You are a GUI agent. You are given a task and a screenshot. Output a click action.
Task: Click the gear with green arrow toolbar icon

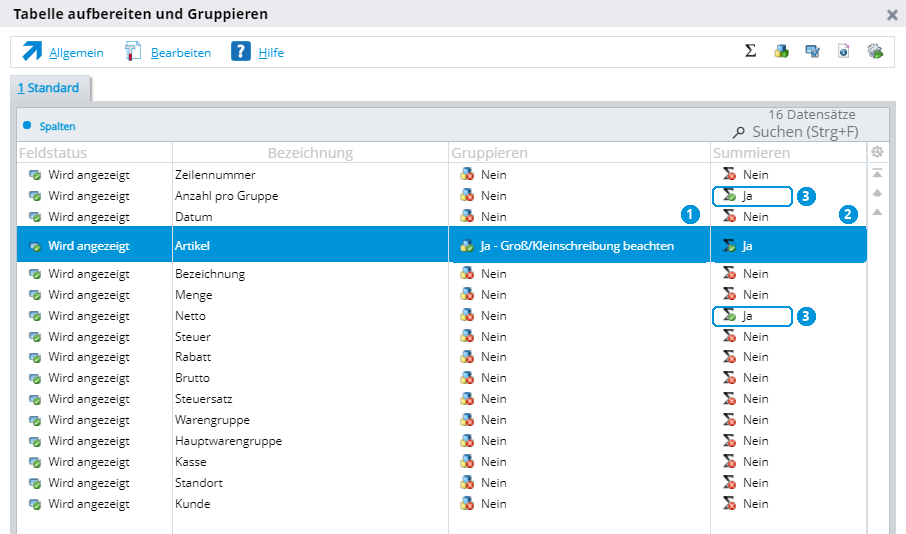click(875, 51)
